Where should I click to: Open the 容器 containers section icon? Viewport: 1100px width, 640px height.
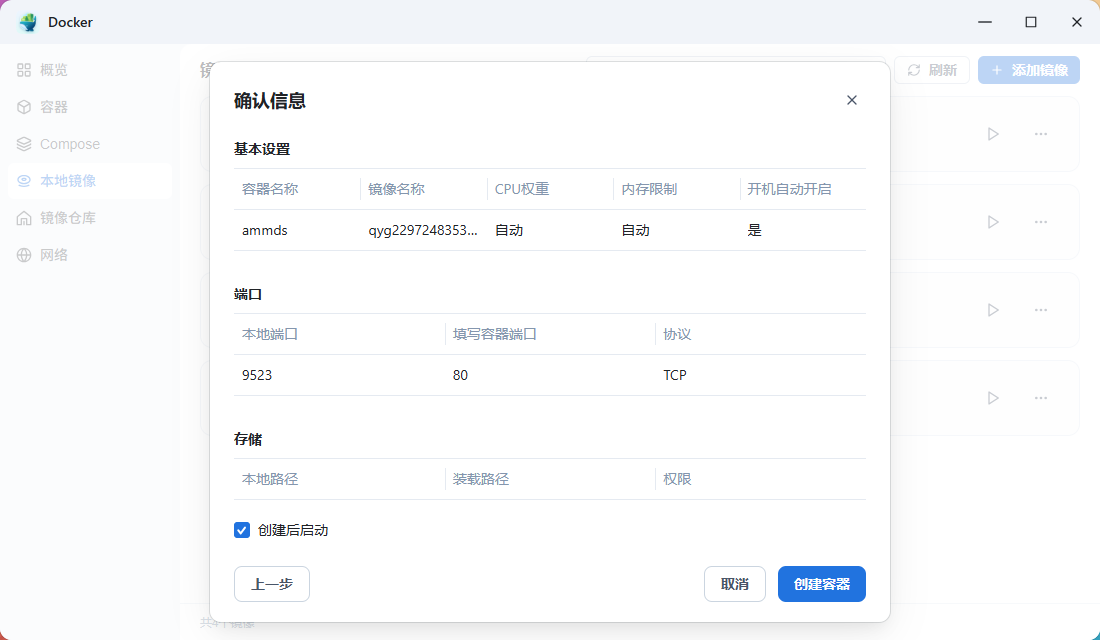click(x=24, y=106)
